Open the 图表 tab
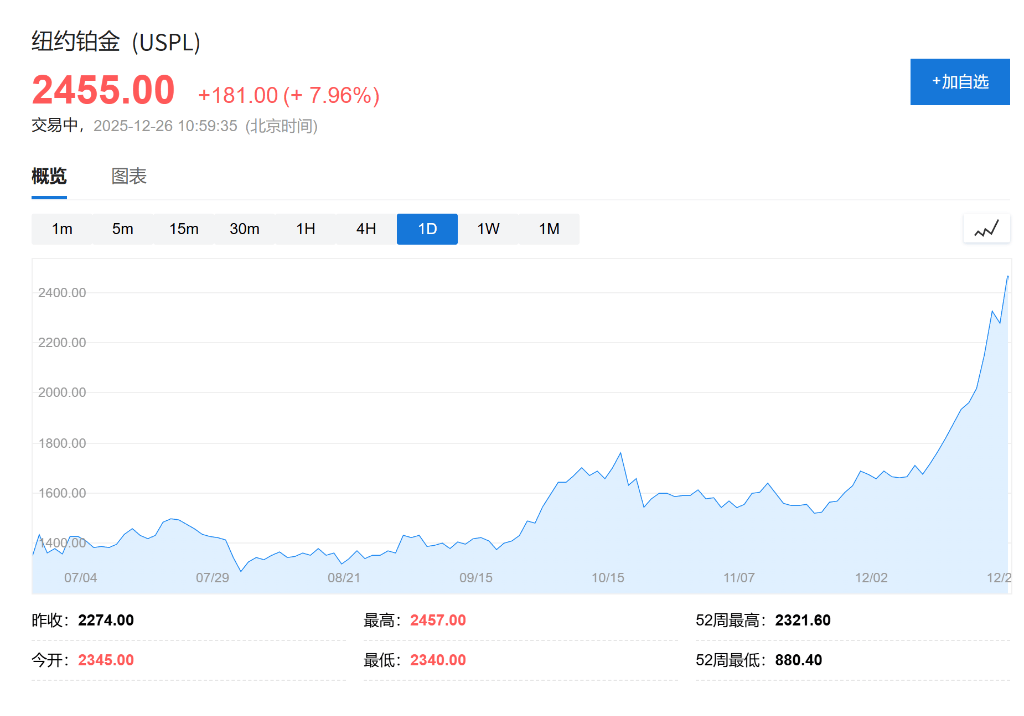 129,177
